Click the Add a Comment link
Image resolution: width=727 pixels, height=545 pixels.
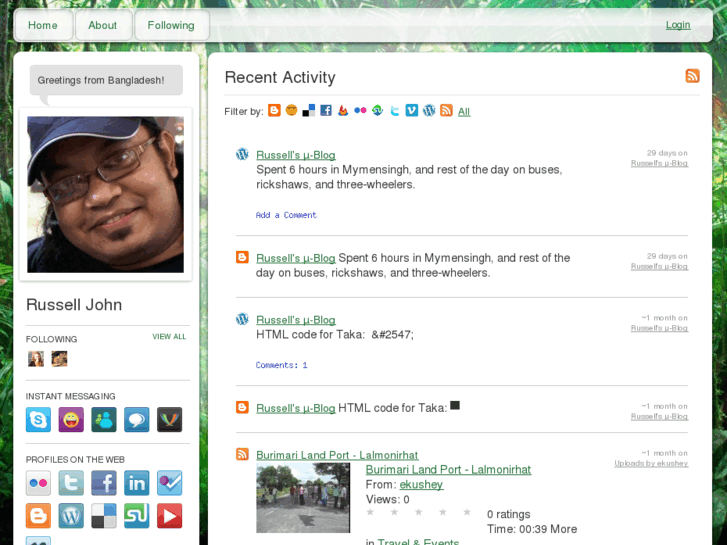tap(286, 215)
